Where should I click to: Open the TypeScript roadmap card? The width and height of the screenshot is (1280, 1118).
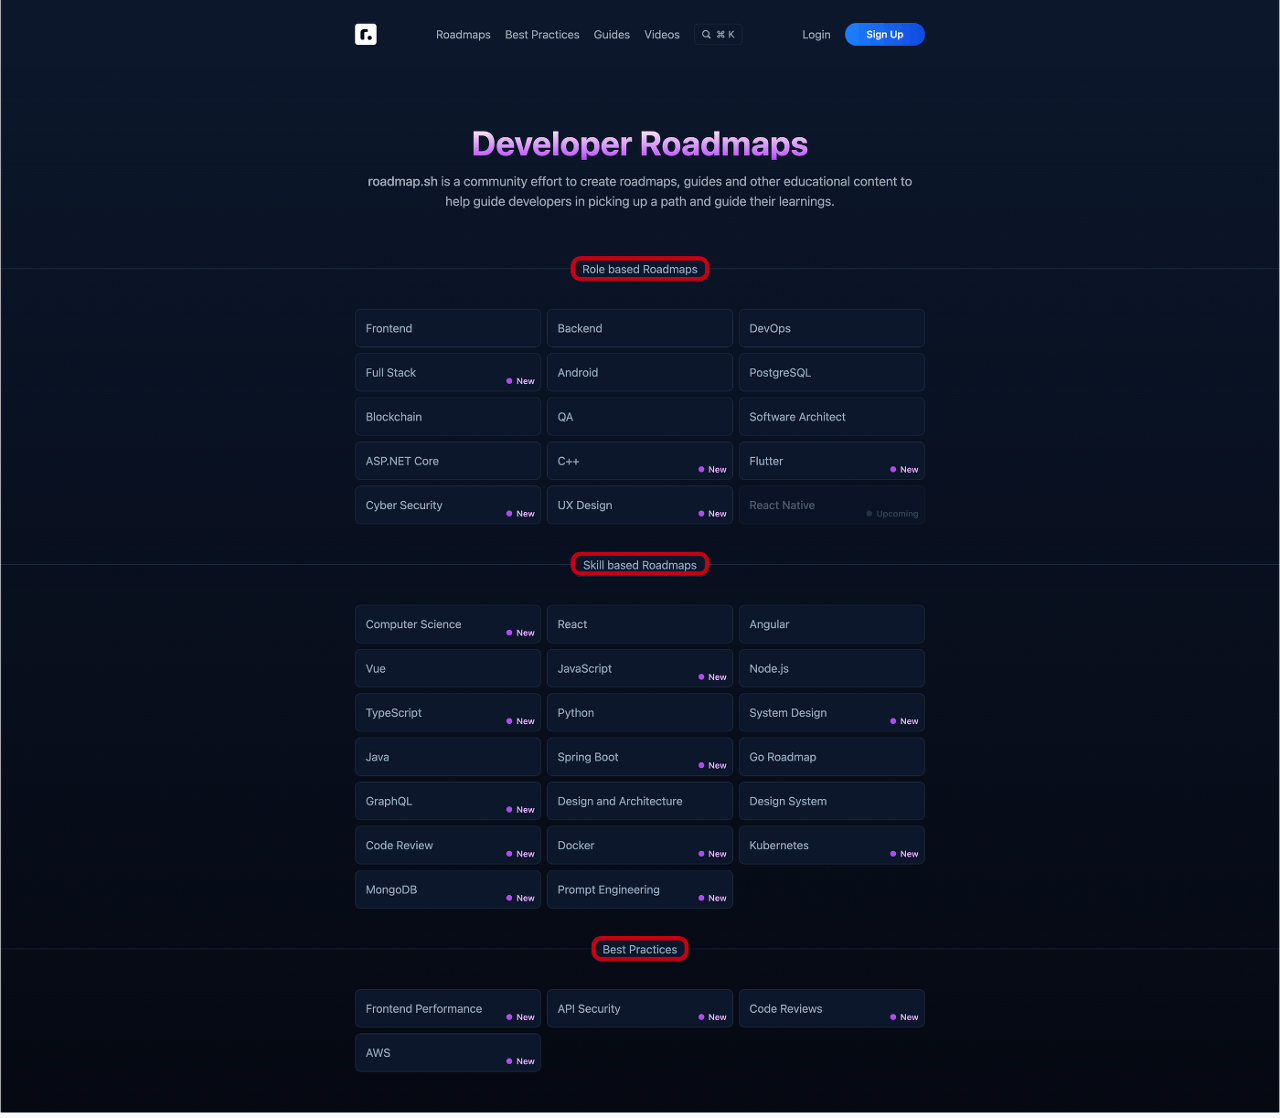click(x=448, y=713)
